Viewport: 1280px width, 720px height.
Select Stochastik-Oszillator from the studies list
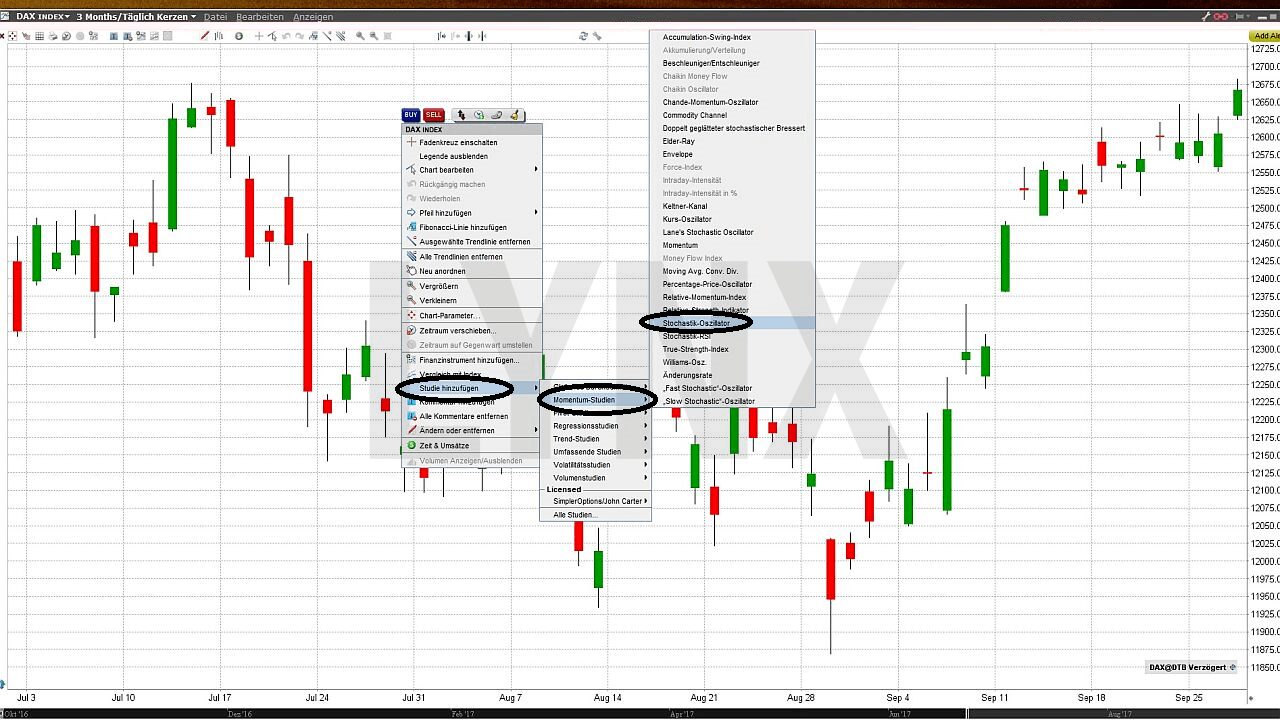coord(697,323)
